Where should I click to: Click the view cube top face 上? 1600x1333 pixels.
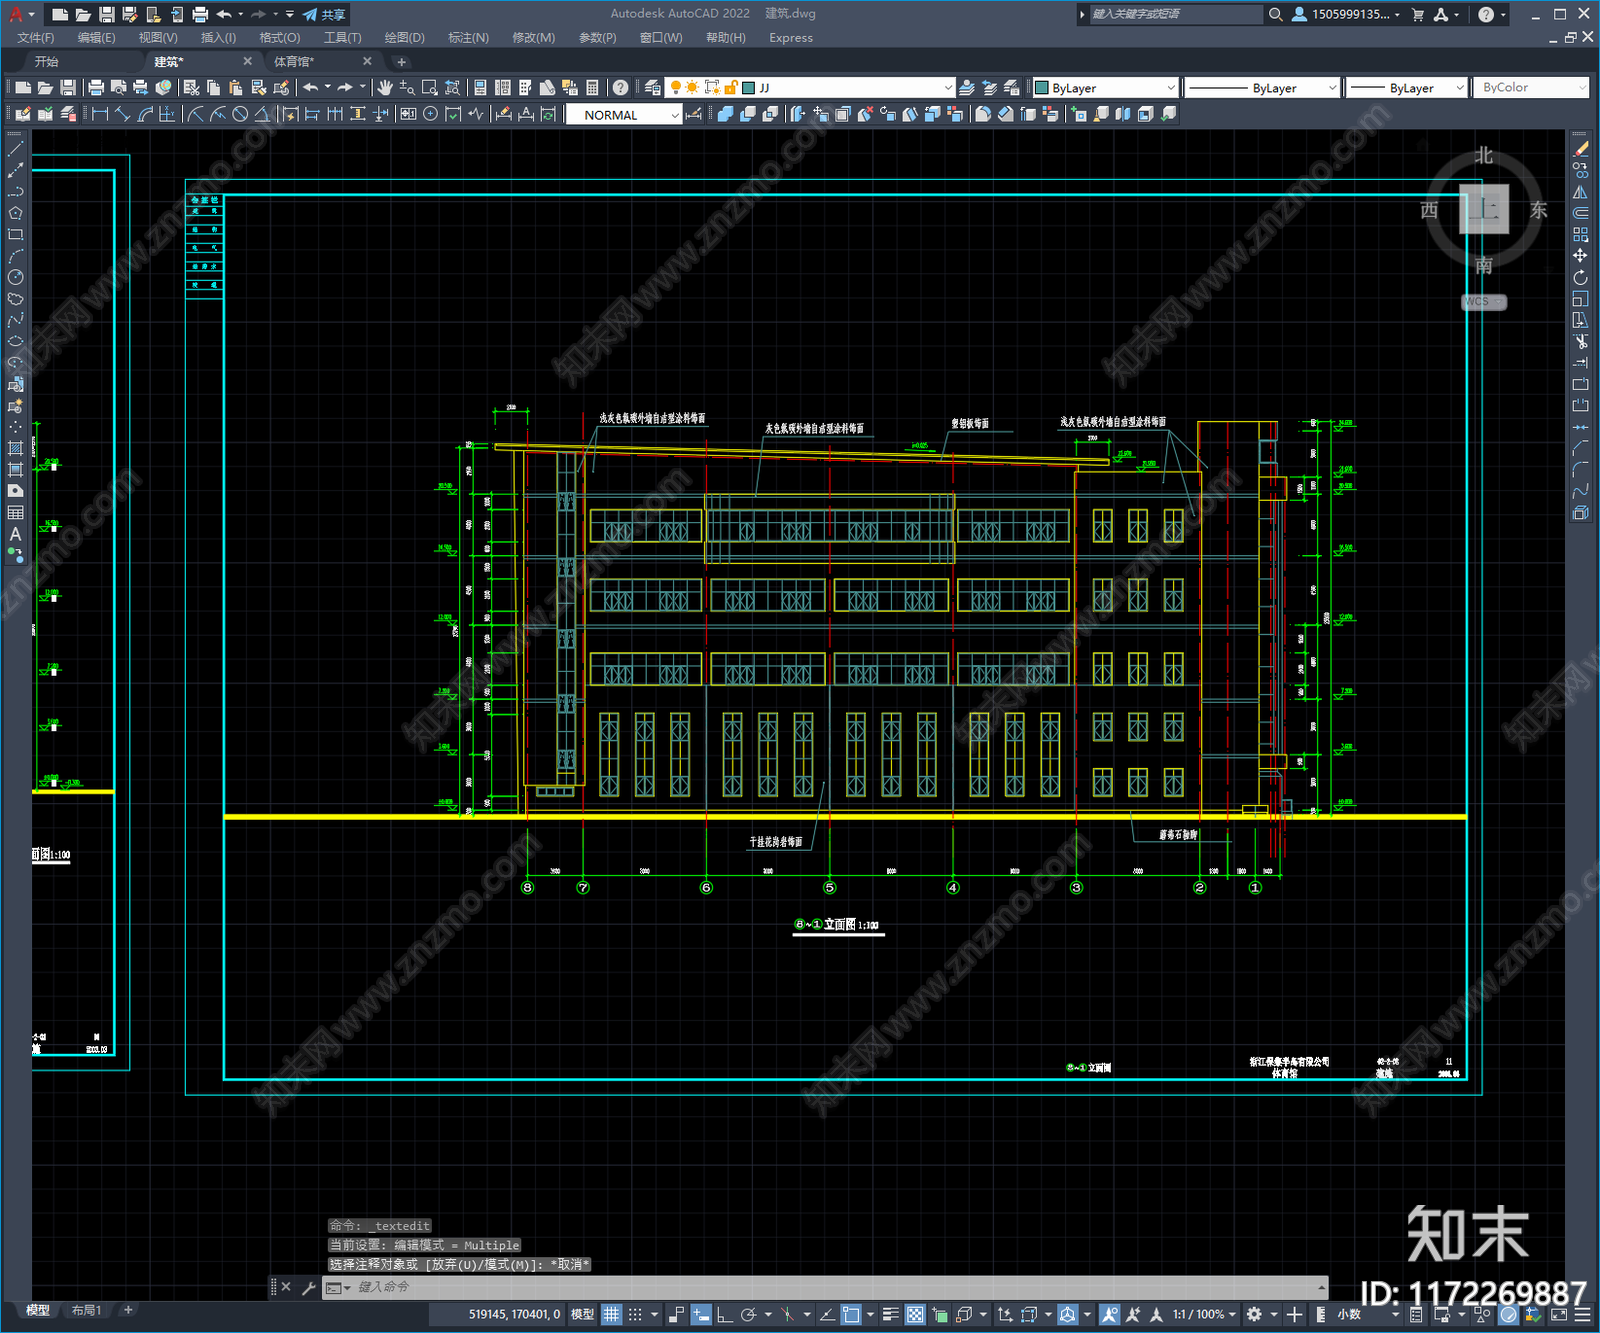click(1484, 209)
